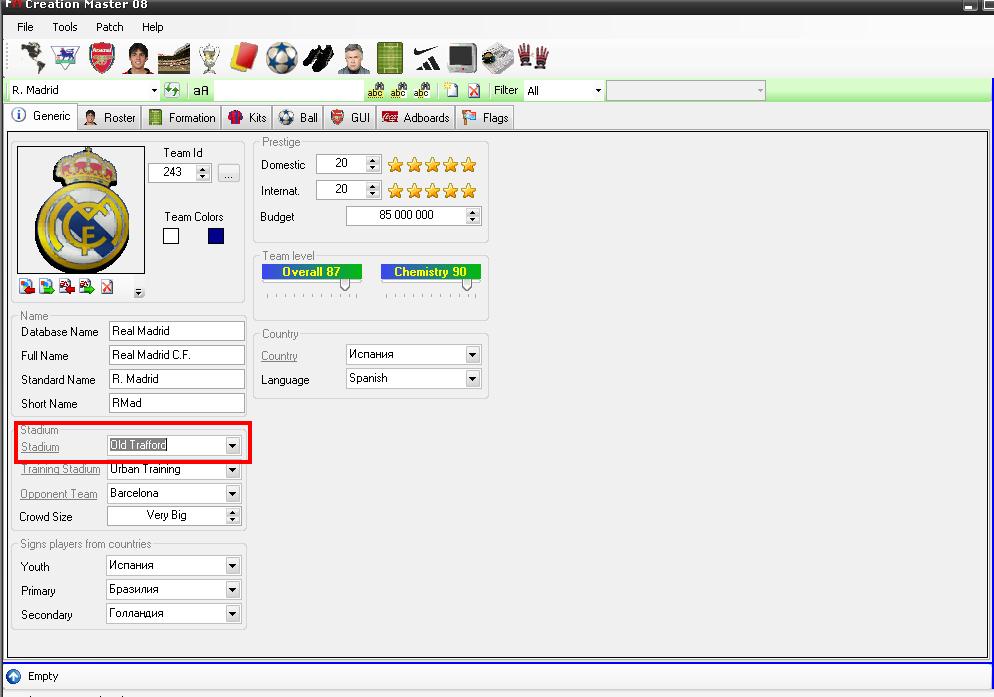Click the Budget stepper arrows
Viewport: 994px width, 697px height.
point(472,216)
